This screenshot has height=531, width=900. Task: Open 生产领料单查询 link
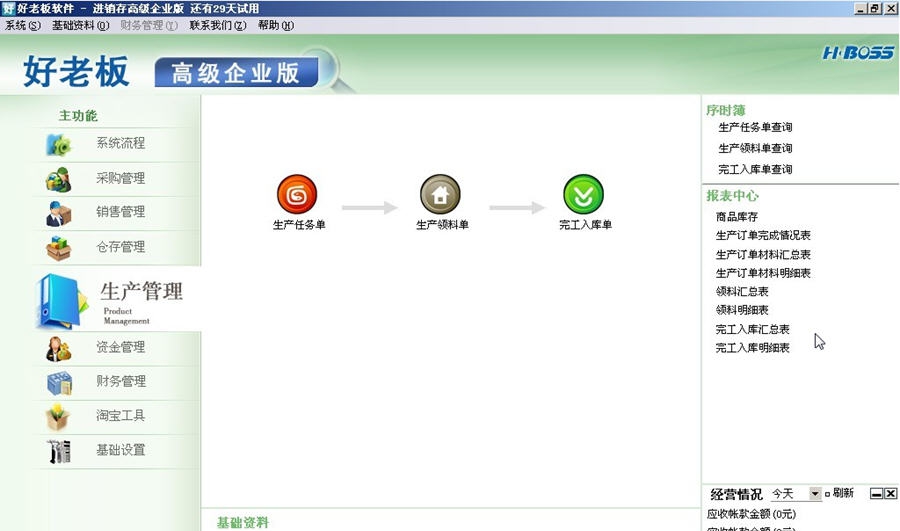(755, 148)
